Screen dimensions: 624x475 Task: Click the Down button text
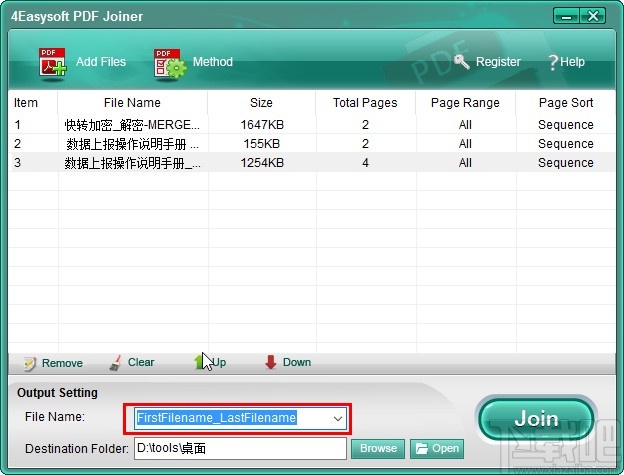(x=297, y=362)
